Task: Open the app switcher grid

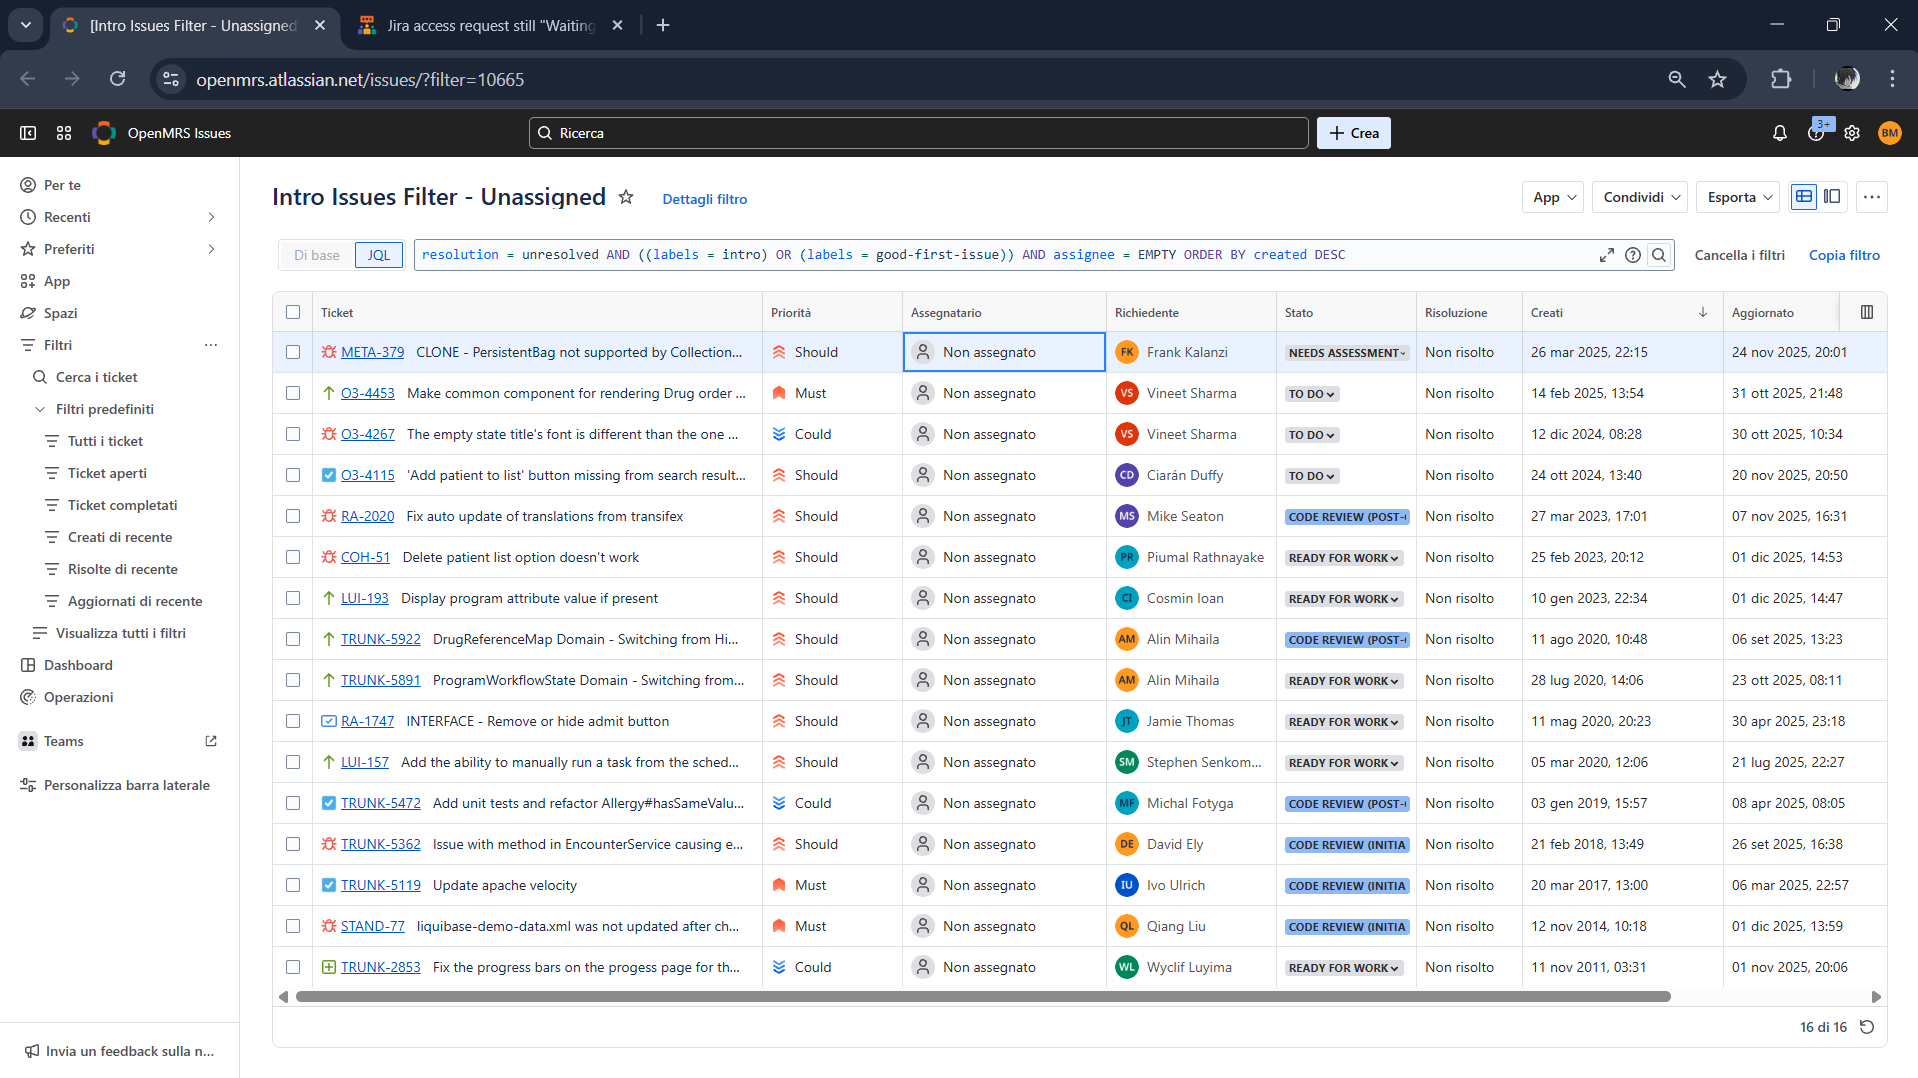Action: point(64,133)
